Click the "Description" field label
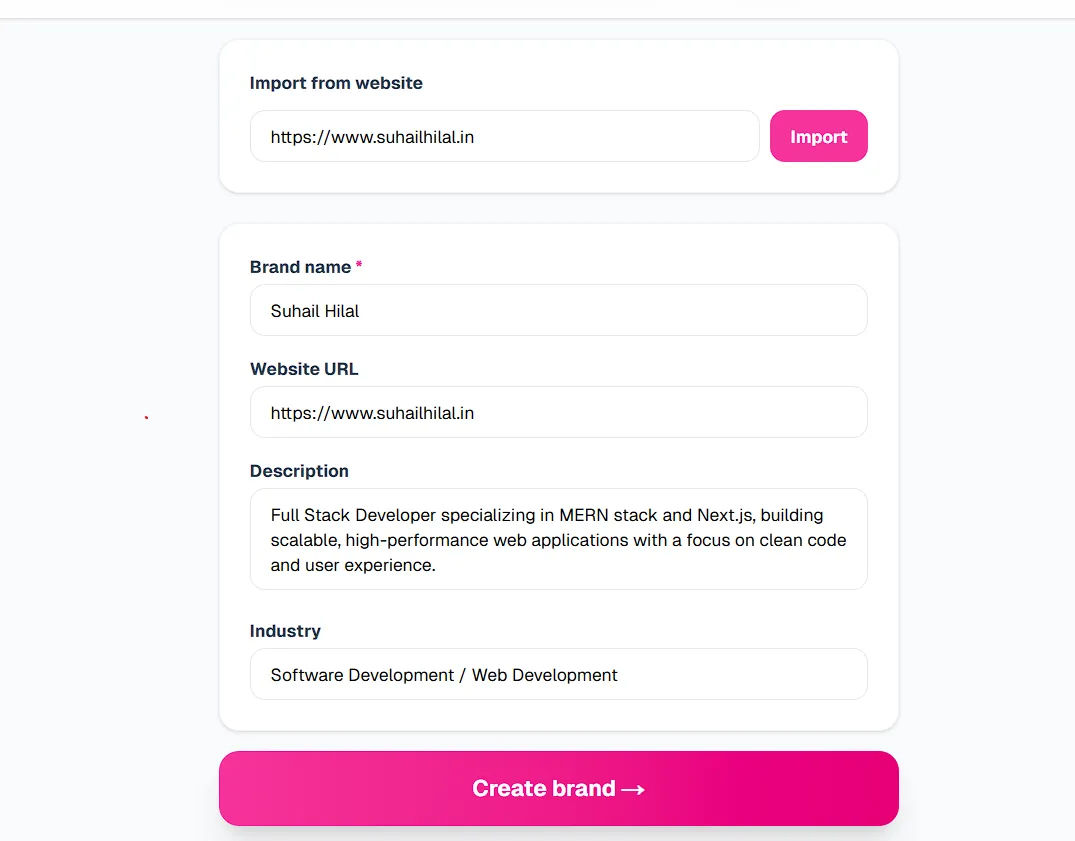Image resolution: width=1075 pixels, height=841 pixels. [299, 471]
